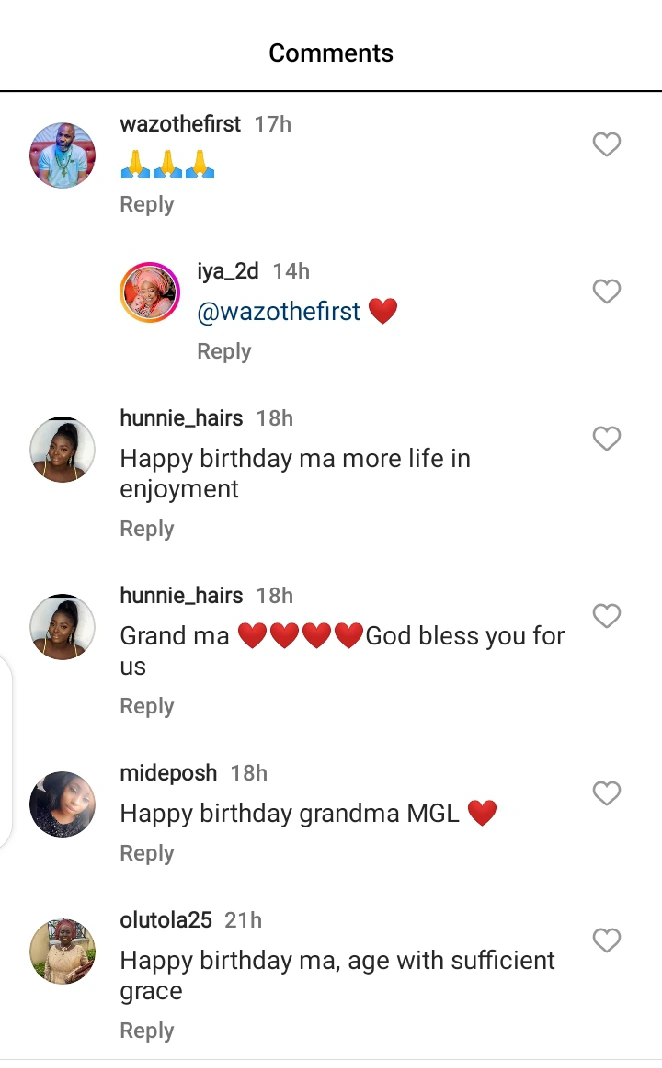The height and width of the screenshot is (1068, 662).
Task: Tap the olutola25 username
Action: click(166, 921)
